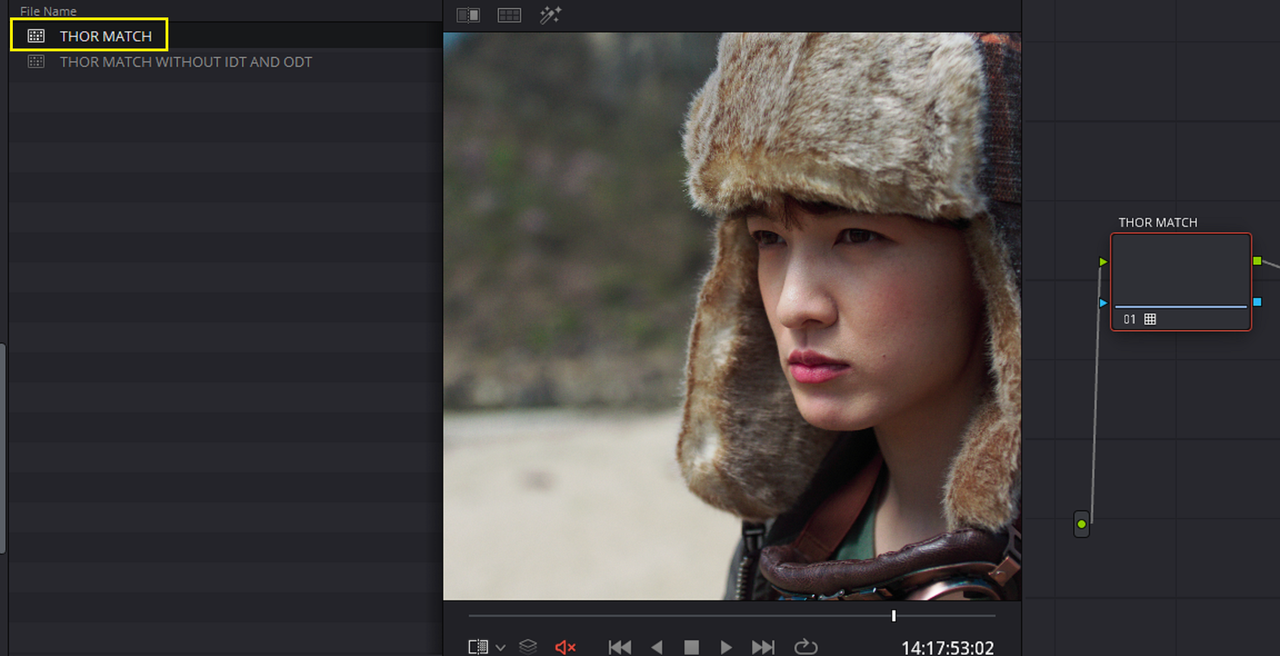The width and height of the screenshot is (1280, 656).
Task: Click the green RGB output on node 01
Action: click(1257, 261)
